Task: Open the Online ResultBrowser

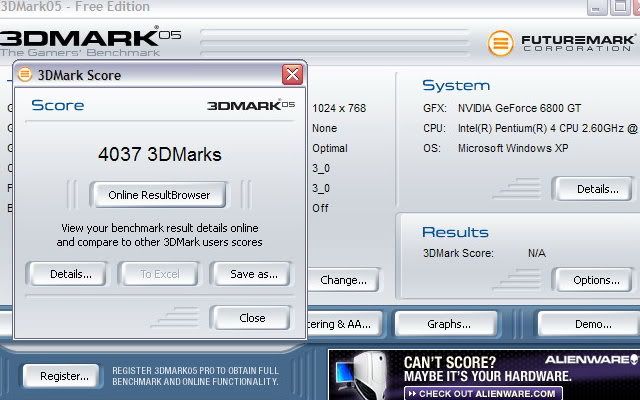Action: click(x=159, y=195)
